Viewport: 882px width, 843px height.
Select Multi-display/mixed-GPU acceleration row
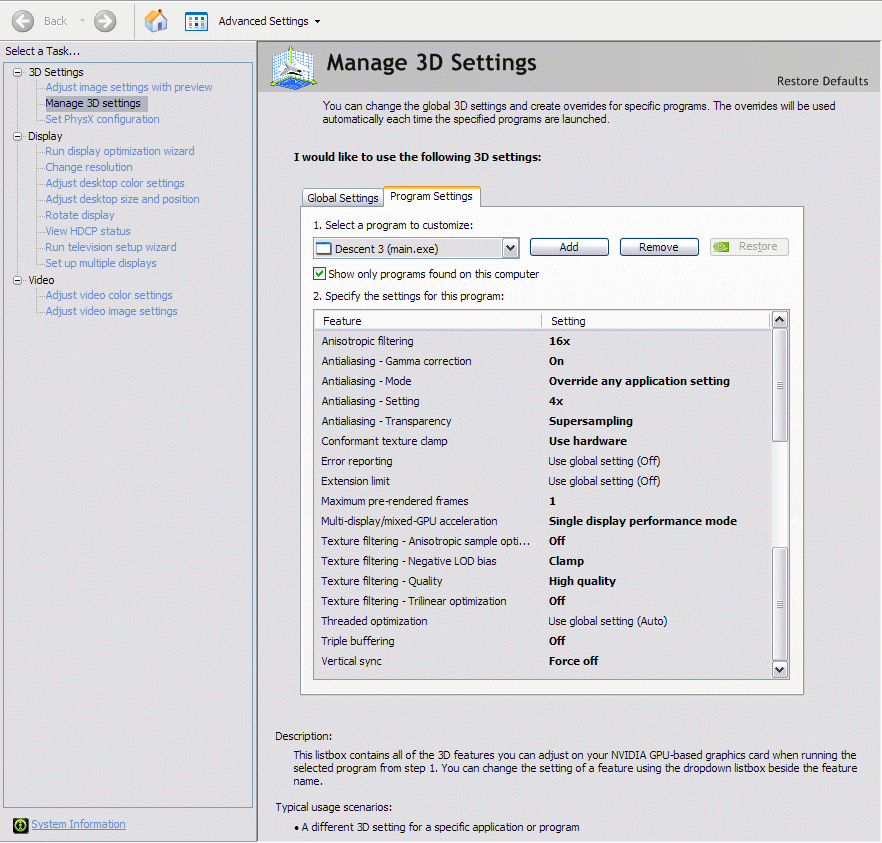[x=543, y=521]
